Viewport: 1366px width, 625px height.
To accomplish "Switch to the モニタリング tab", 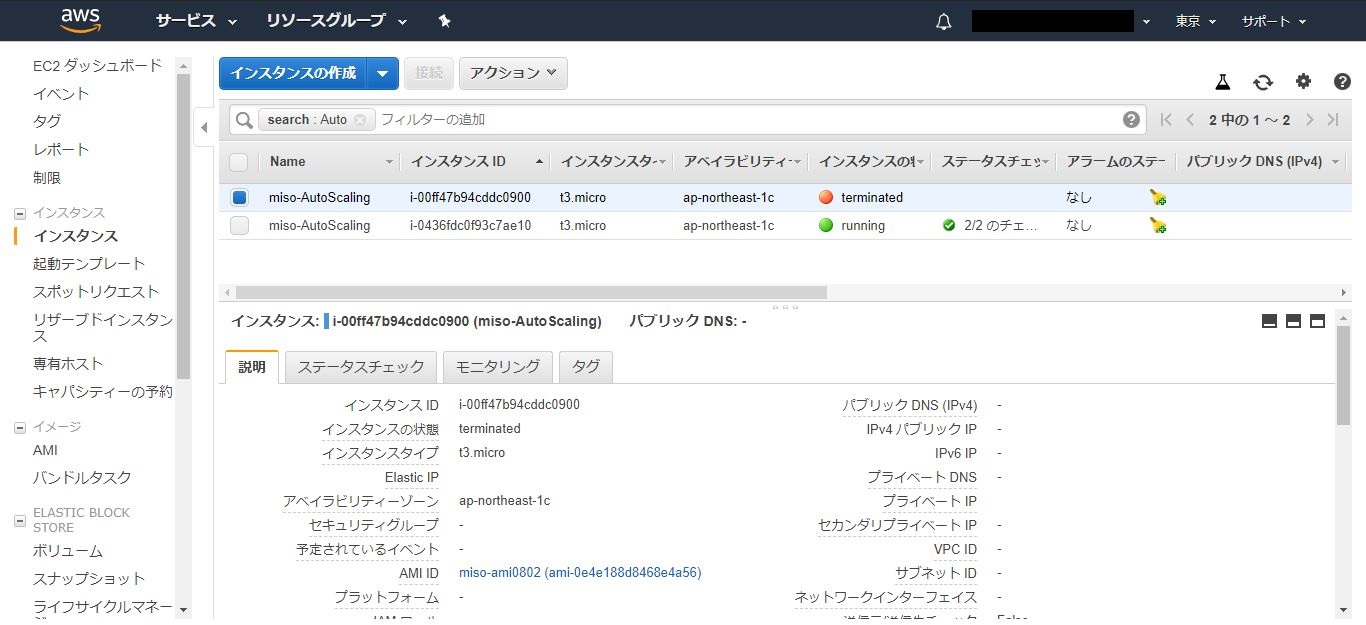I will point(497,367).
